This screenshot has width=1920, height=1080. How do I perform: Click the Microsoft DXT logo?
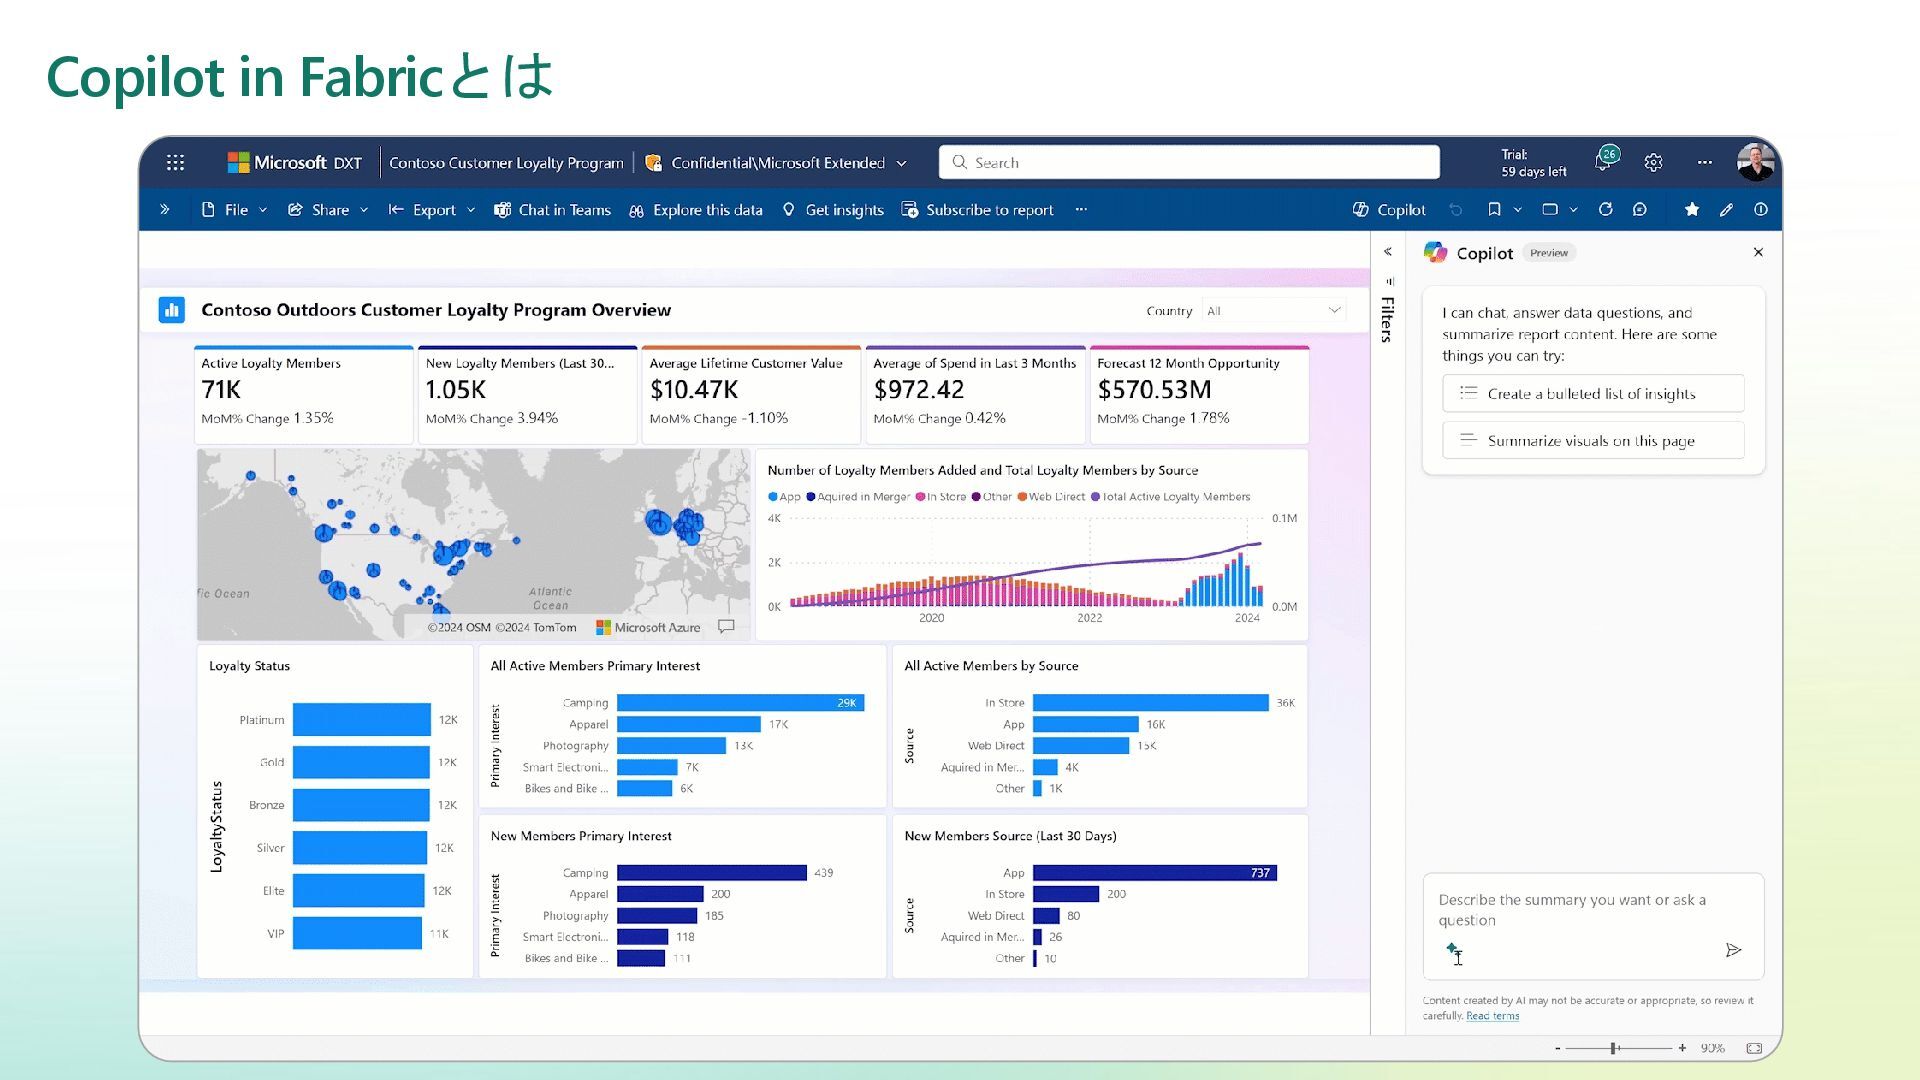[x=294, y=162]
